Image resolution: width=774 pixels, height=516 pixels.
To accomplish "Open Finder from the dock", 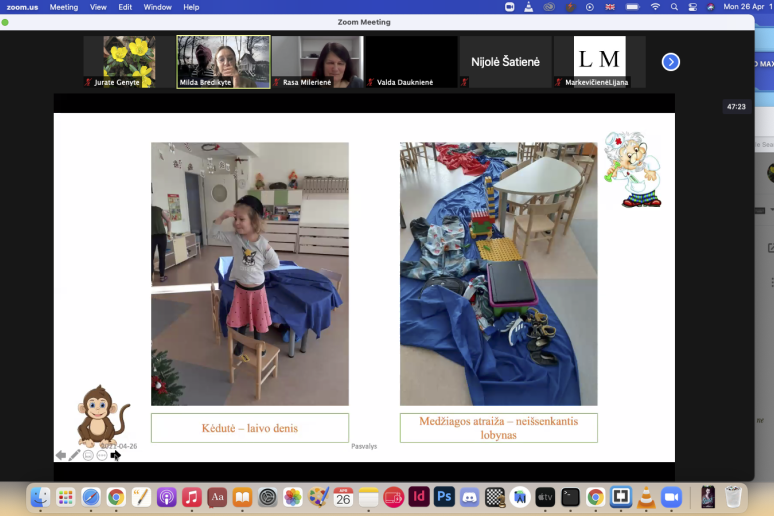I will pos(40,497).
